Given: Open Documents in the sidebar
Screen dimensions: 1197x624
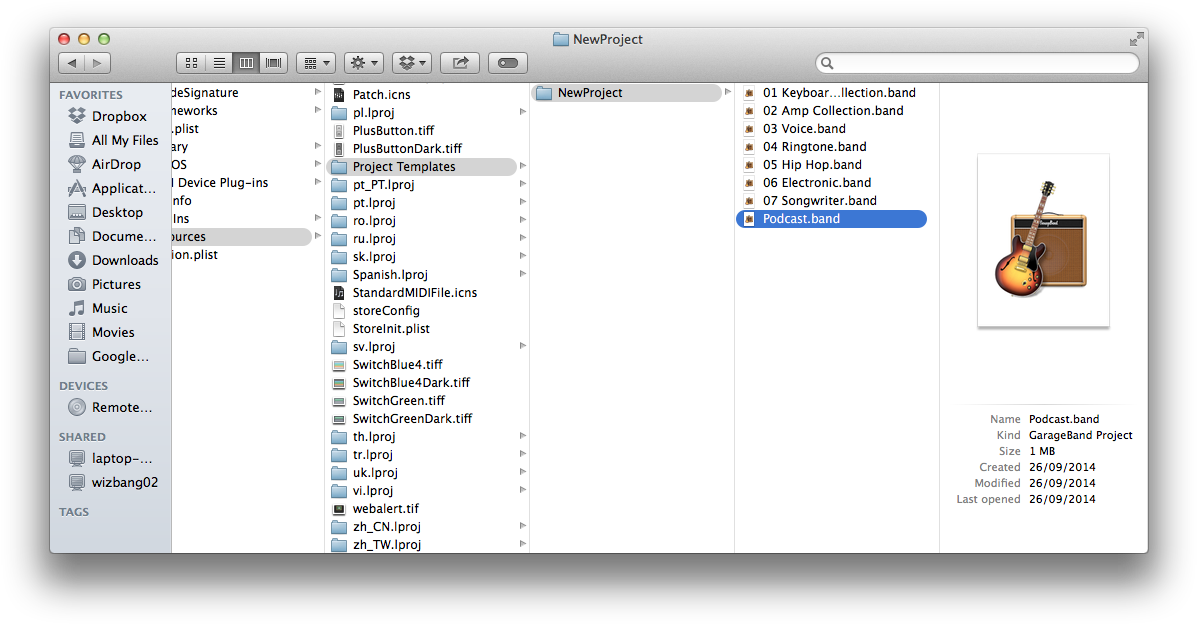Looking at the screenshot, I should click(x=111, y=236).
